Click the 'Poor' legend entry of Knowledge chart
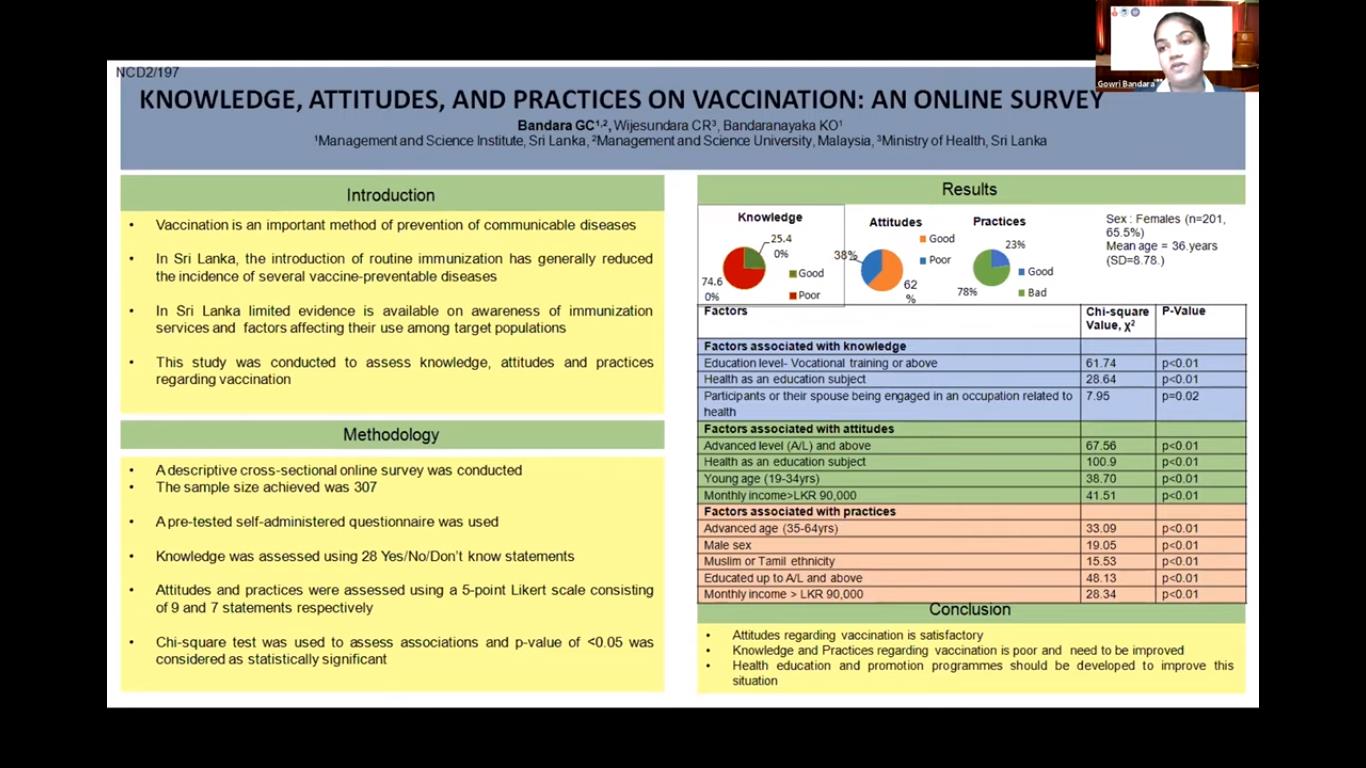 point(805,295)
